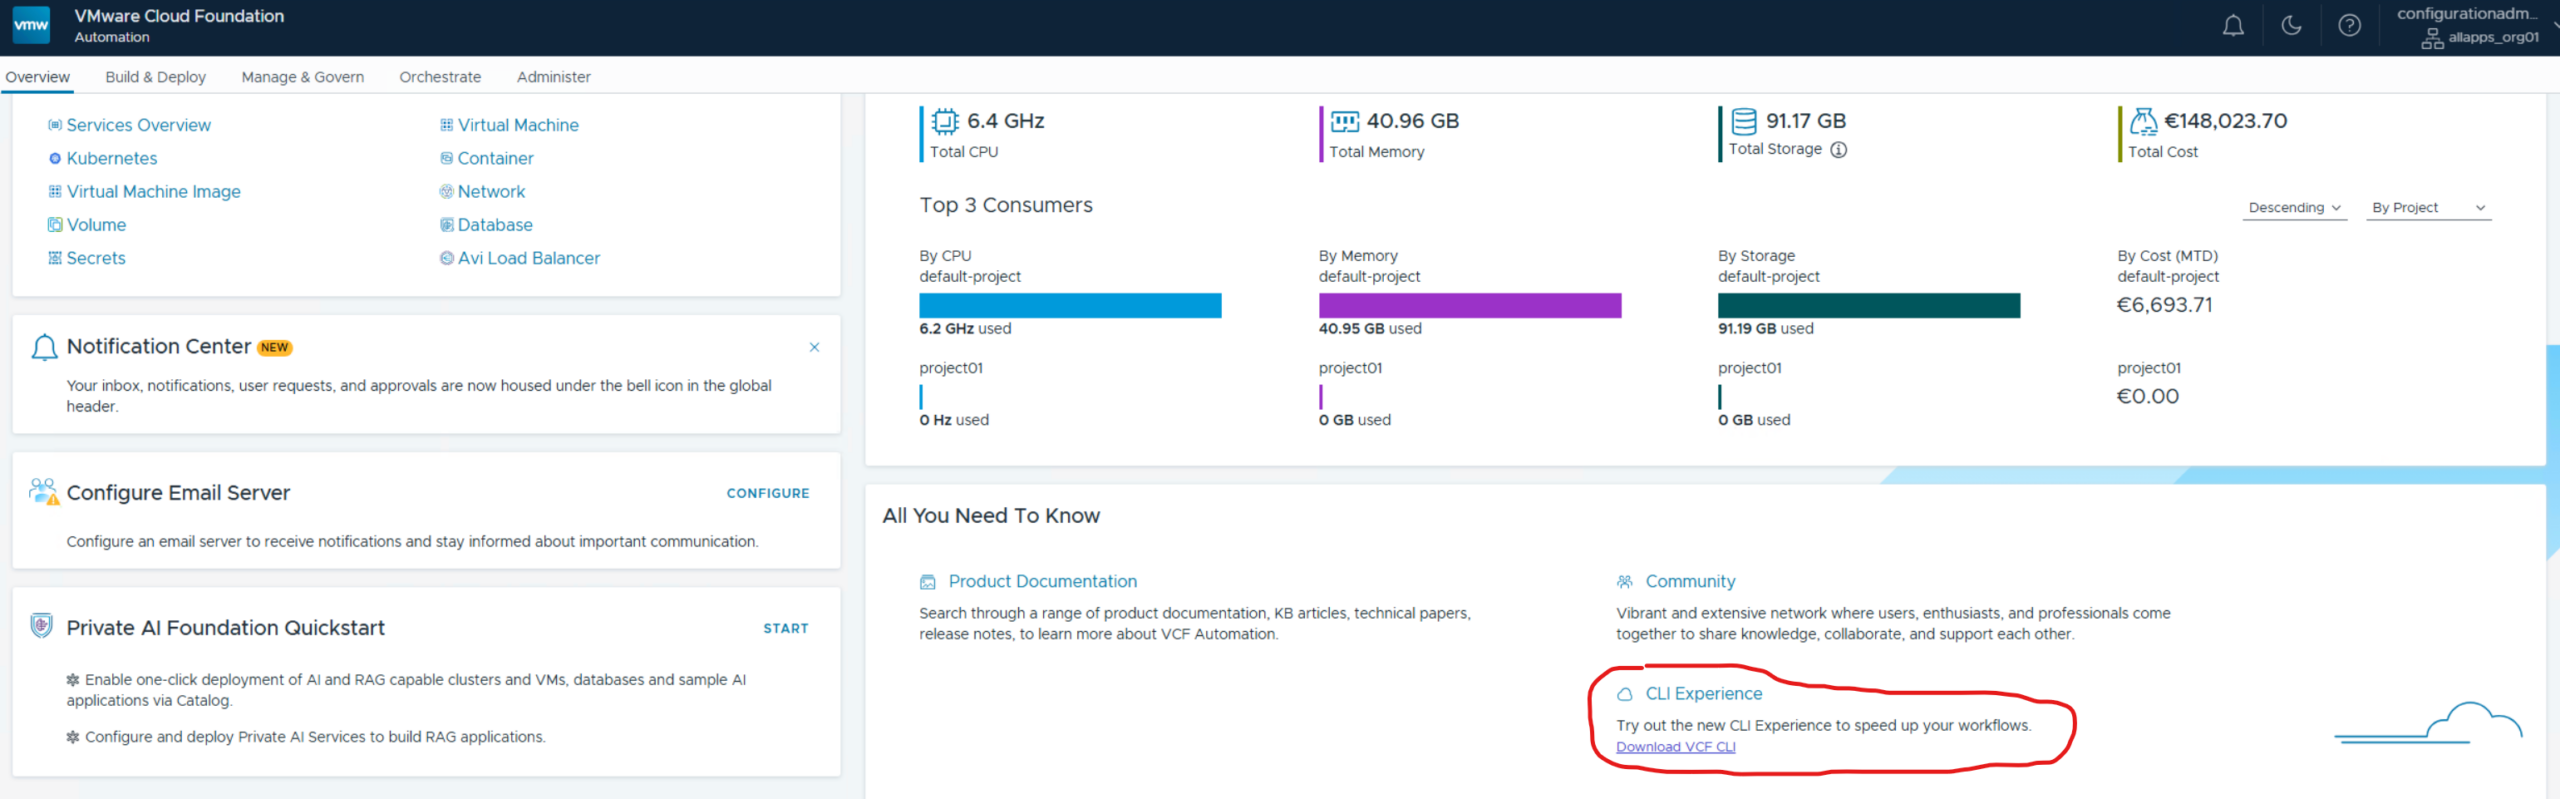Click the €148,023.70 total cost value
The height and width of the screenshot is (799, 2560).
2225,121
